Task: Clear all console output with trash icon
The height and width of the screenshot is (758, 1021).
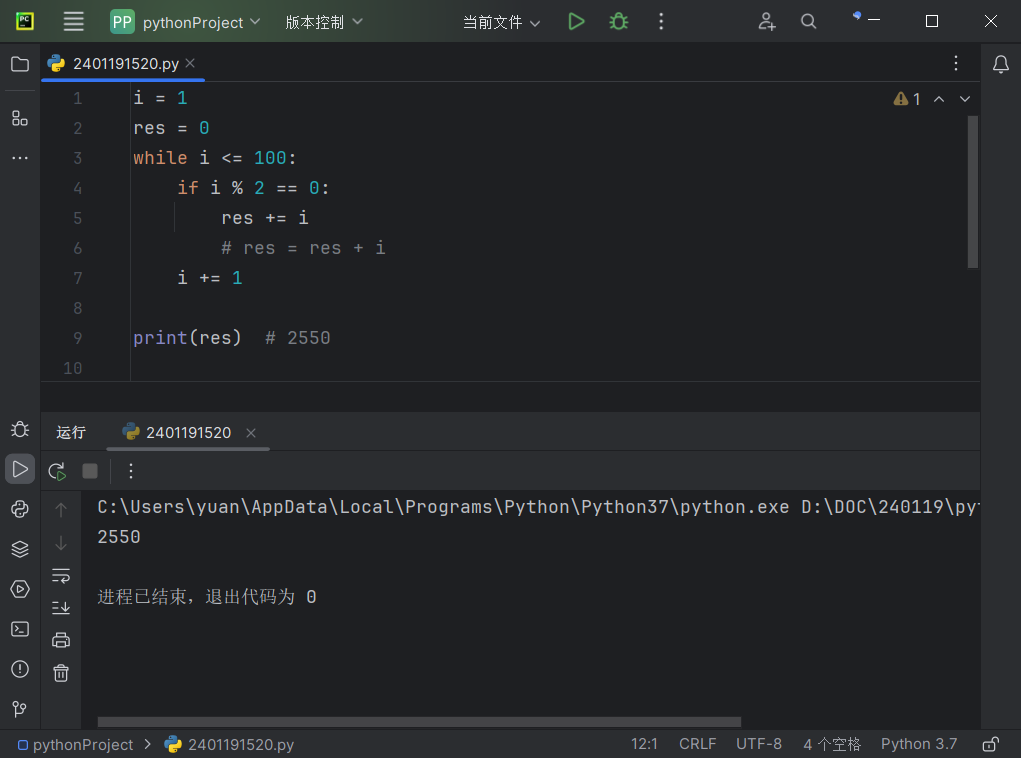Action: click(61, 673)
